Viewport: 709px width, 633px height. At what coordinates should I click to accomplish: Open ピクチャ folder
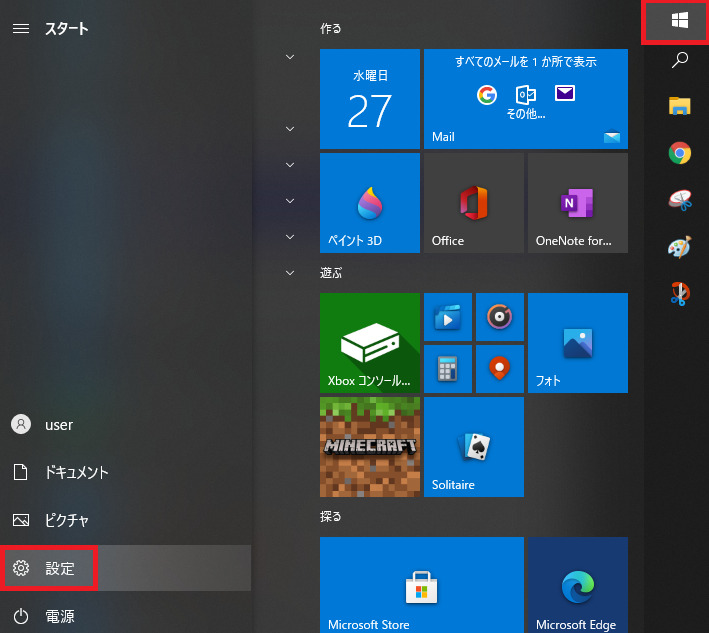[126, 520]
